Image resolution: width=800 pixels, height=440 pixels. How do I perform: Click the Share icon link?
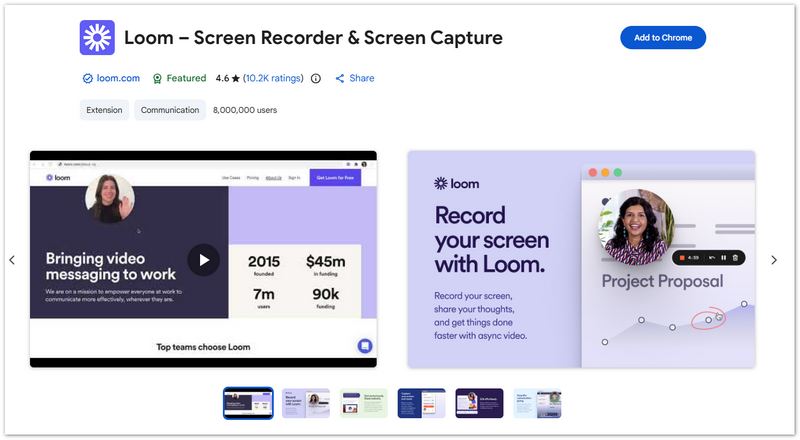[340, 78]
